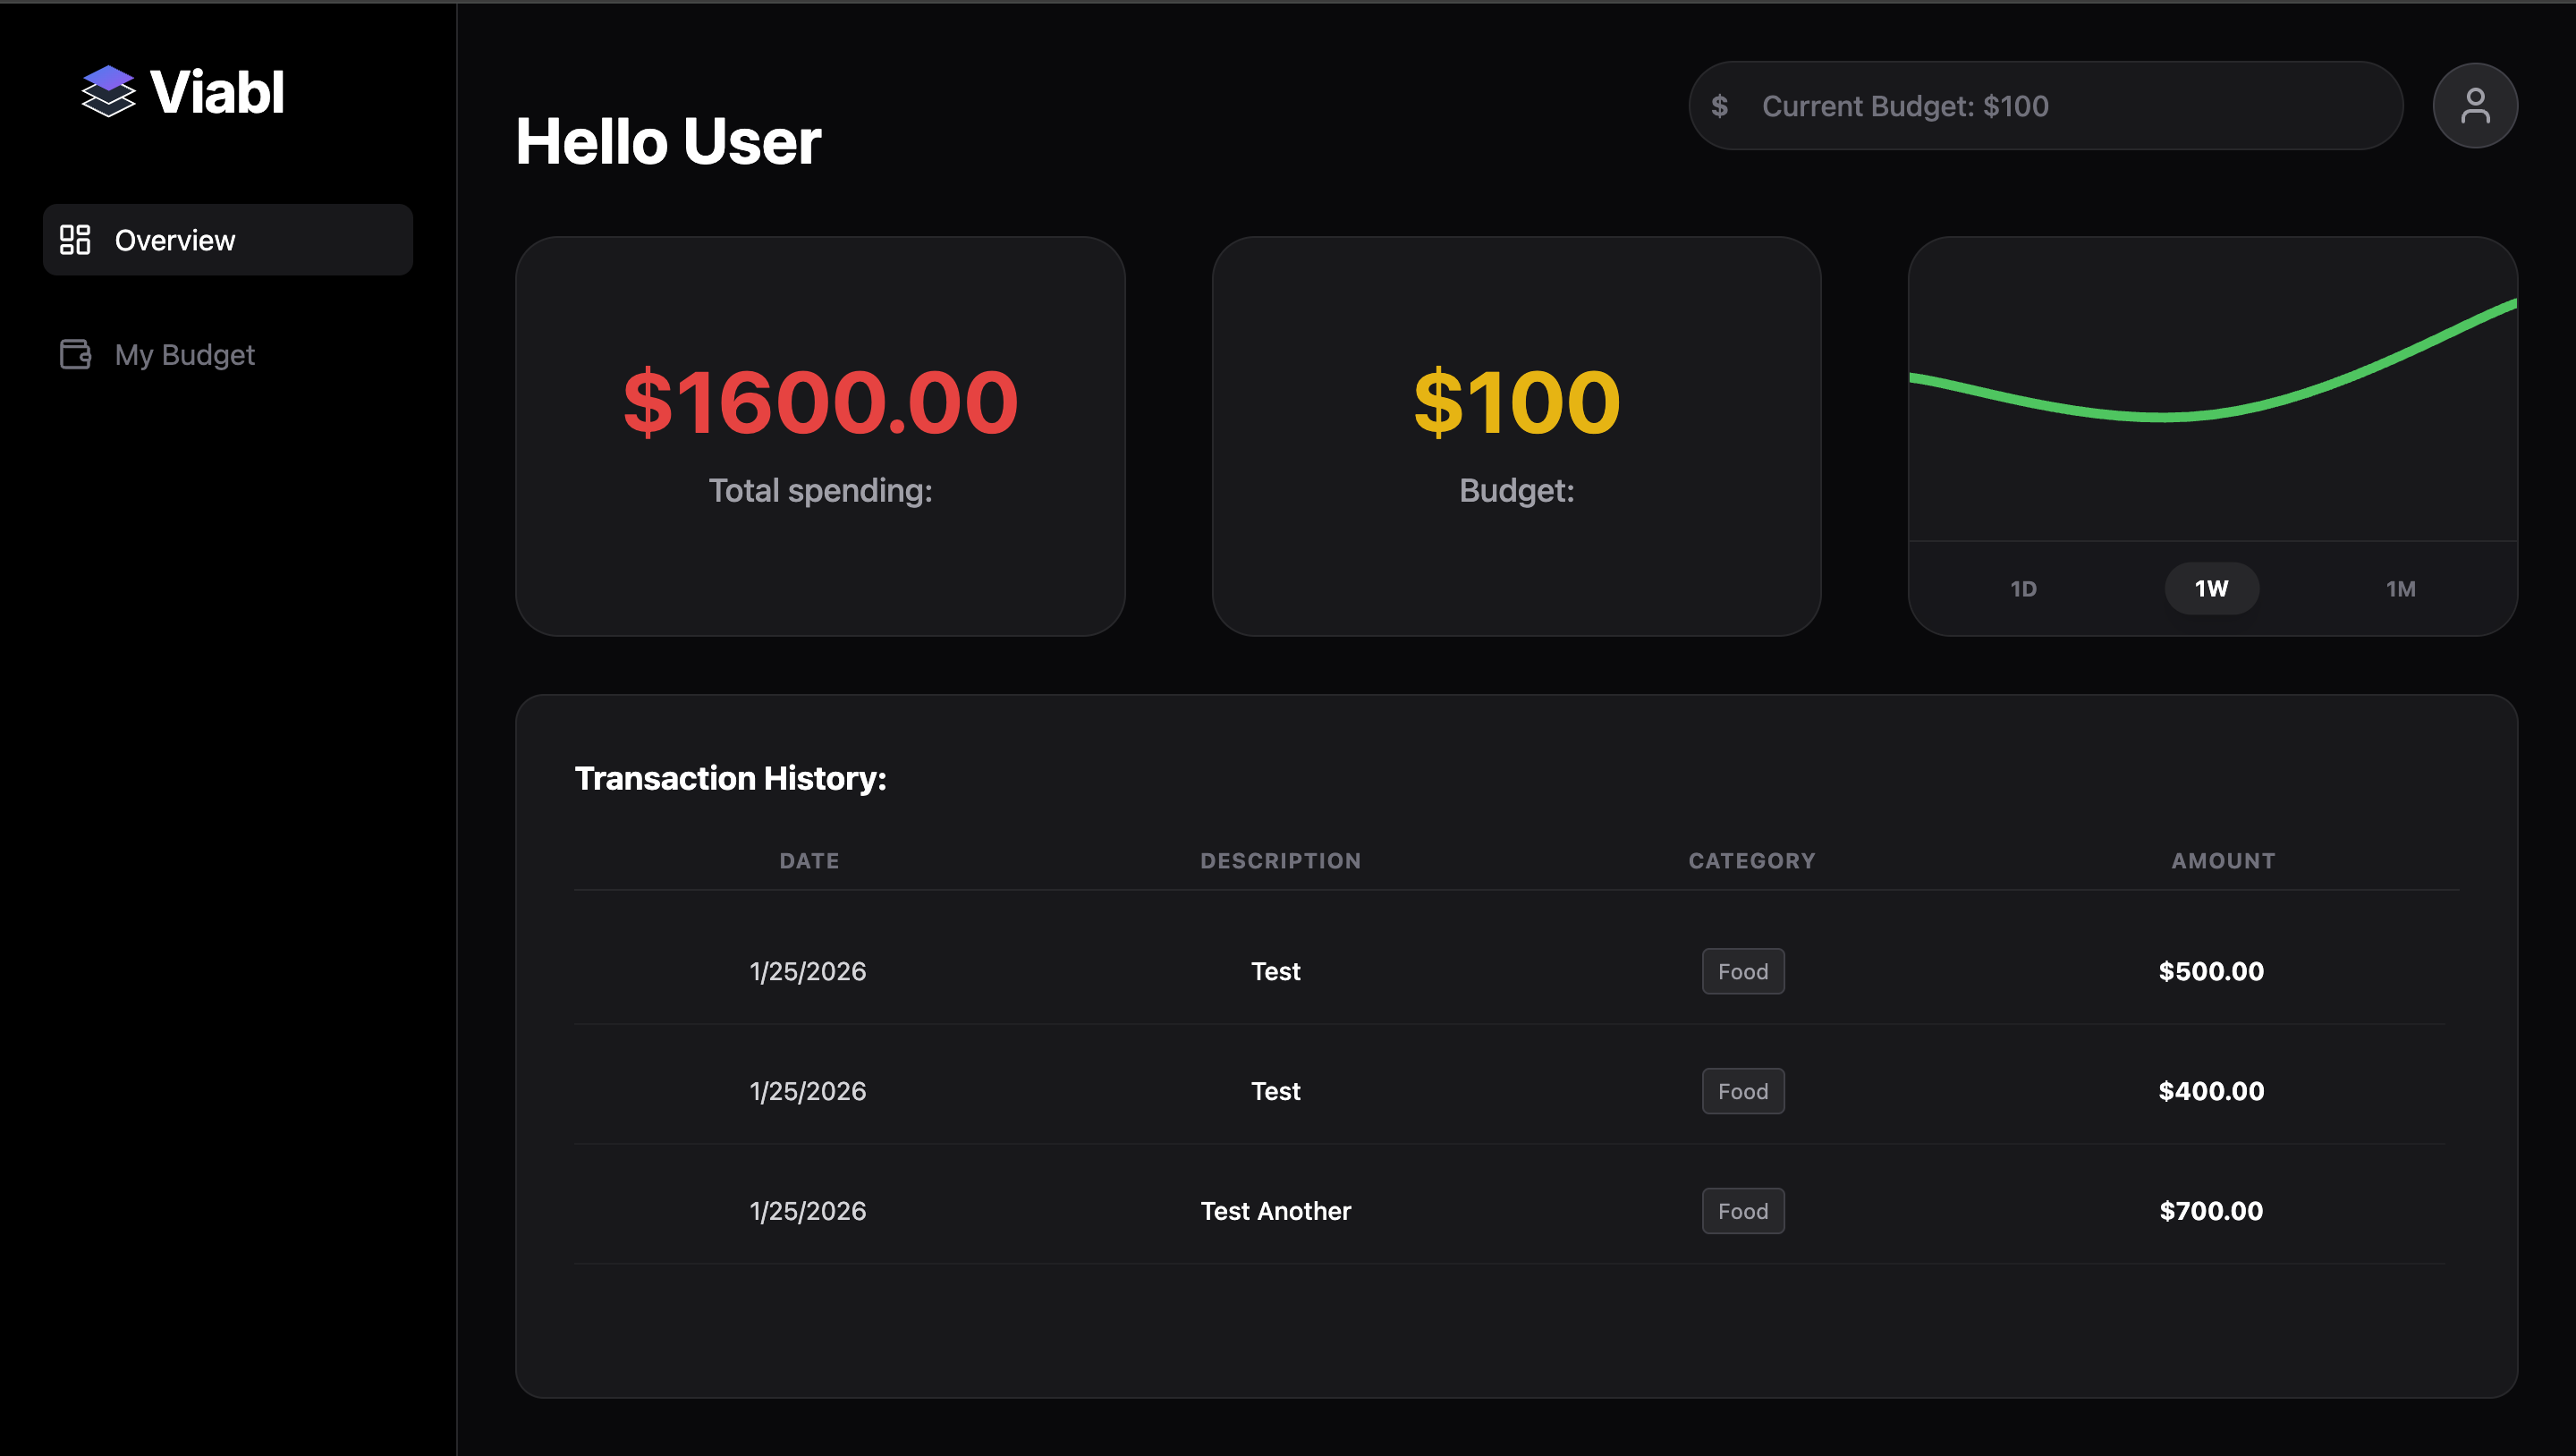The width and height of the screenshot is (2576, 1456).
Task: Click the Food tag on Test Another row
Action: [1742, 1211]
